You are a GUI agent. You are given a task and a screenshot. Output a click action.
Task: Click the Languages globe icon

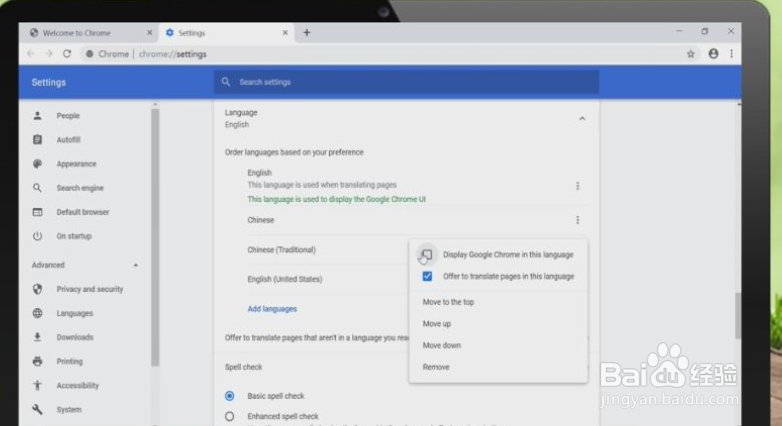[37, 313]
